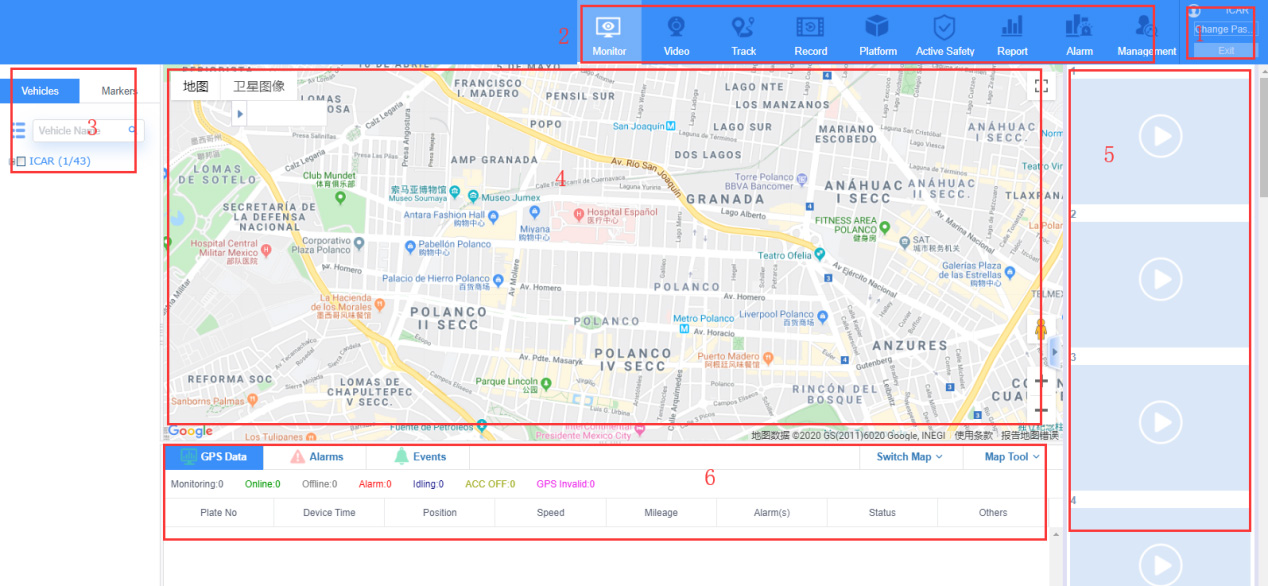The width and height of the screenshot is (1268, 586).
Task: Open the Record module
Action: coord(810,36)
